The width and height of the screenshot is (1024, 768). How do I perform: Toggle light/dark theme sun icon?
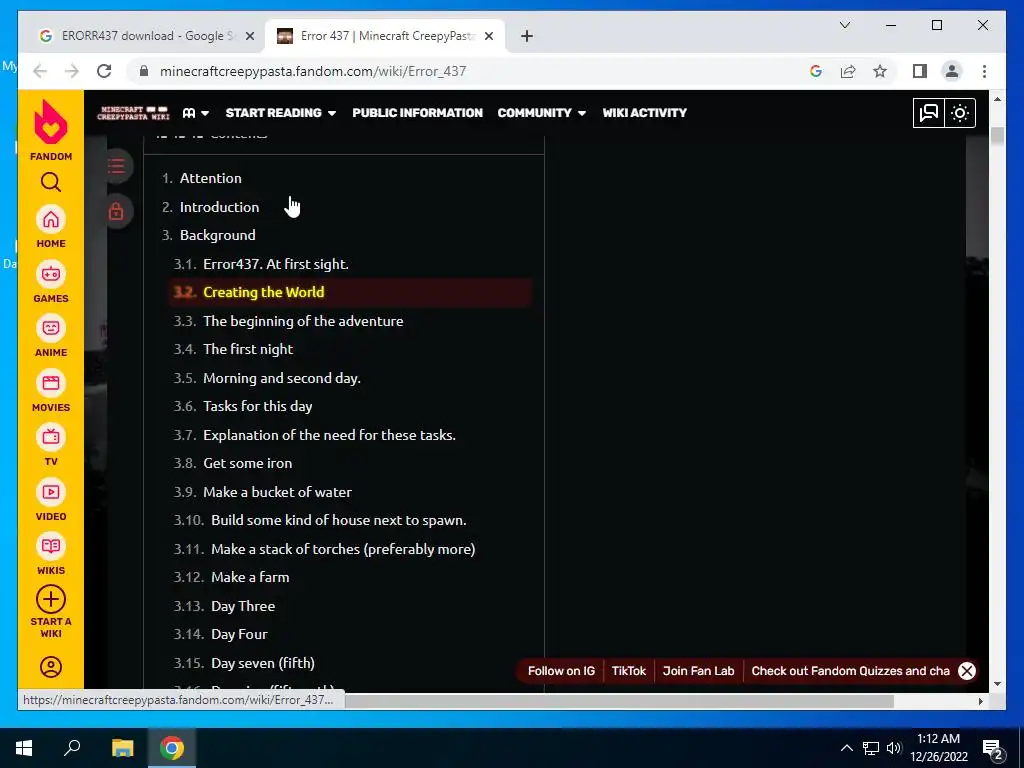coord(959,113)
